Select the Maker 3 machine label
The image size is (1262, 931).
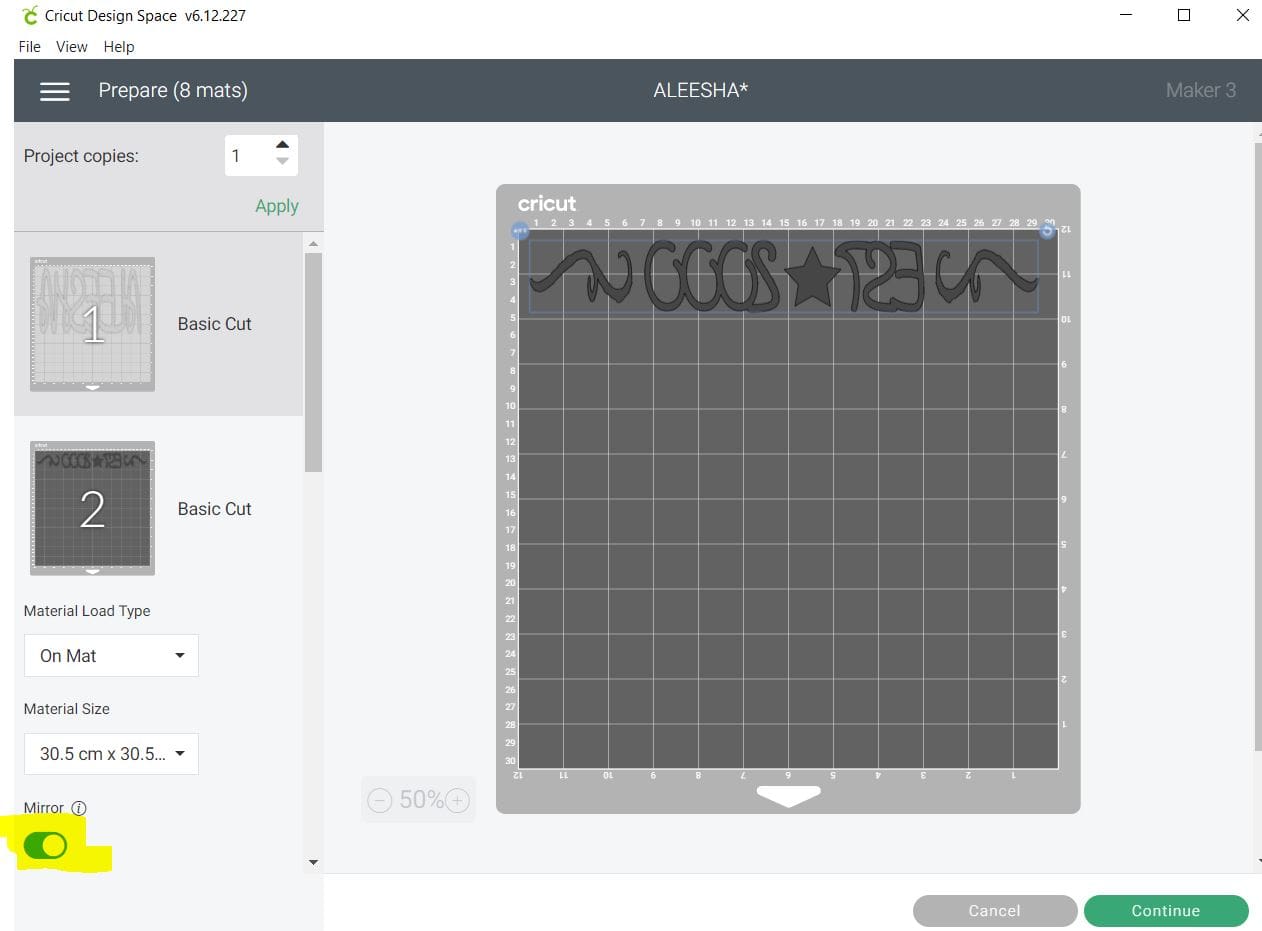(x=1201, y=90)
